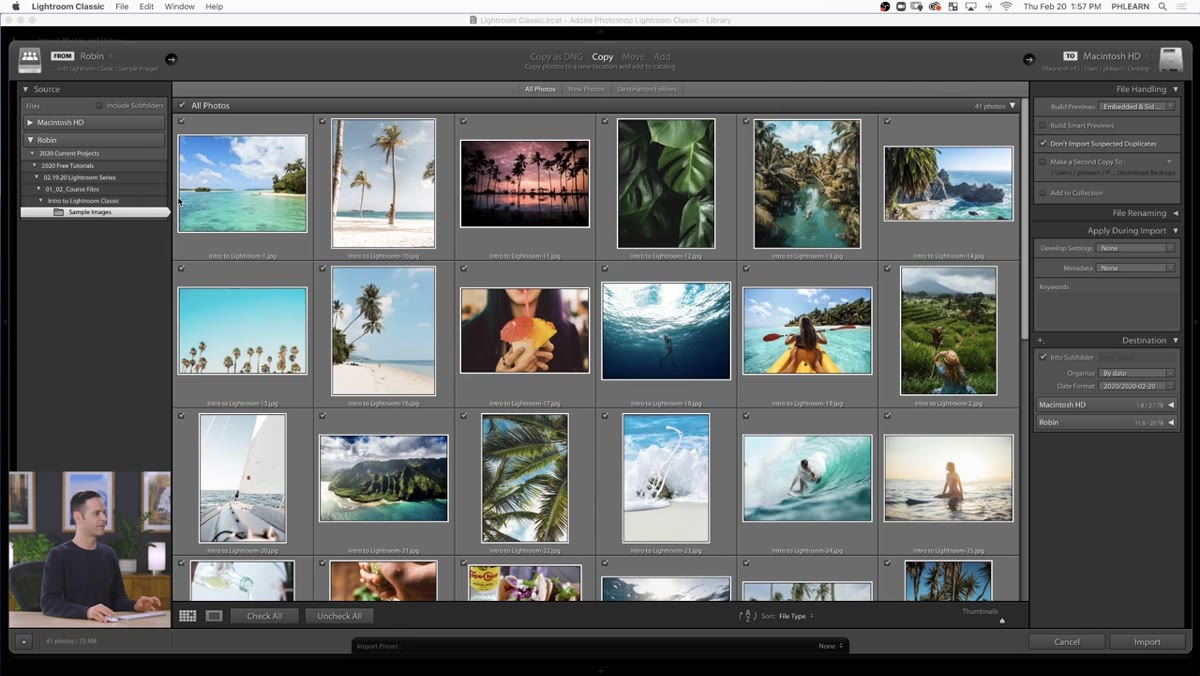
Task: Switch to the New Photos tab
Action: click(x=586, y=89)
